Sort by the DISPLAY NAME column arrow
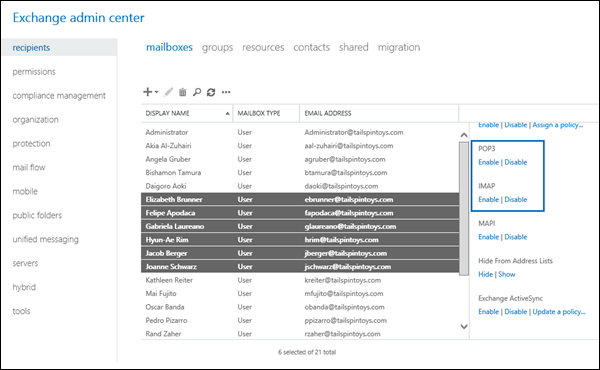Image resolution: width=600 pixels, height=370 pixels. [227, 113]
